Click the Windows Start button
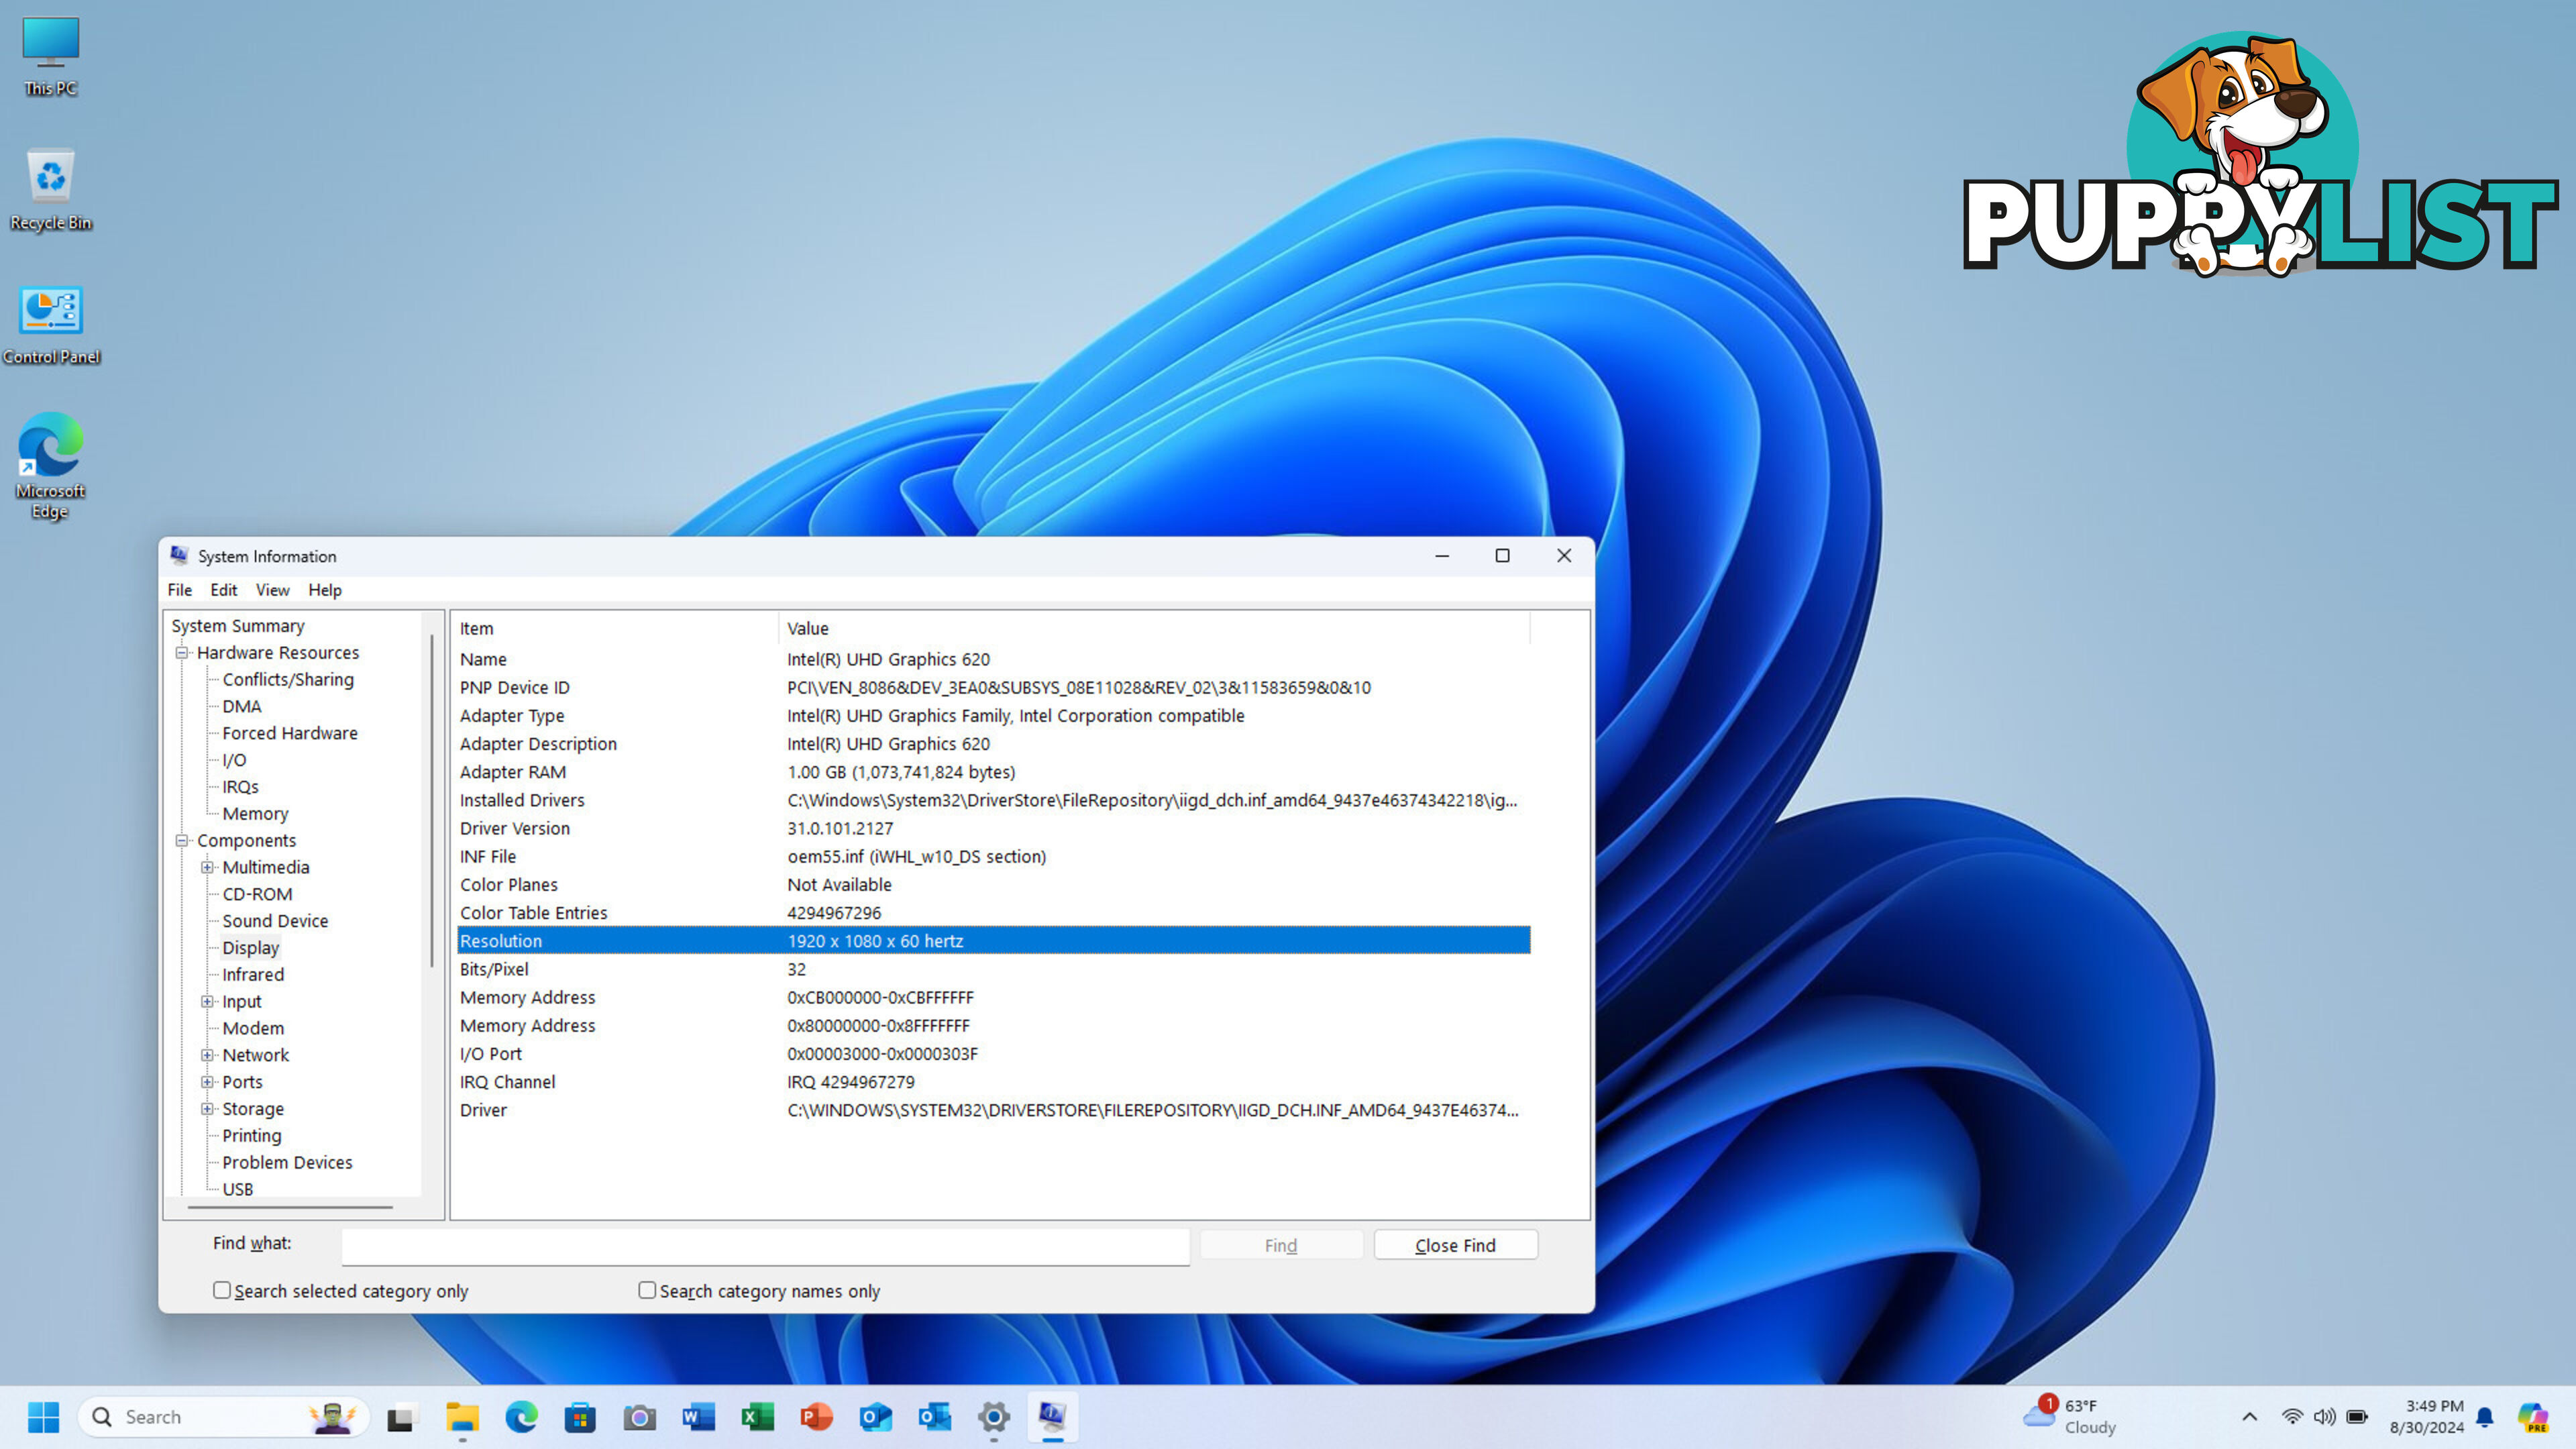This screenshot has width=2576, height=1449. pyautogui.click(x=43, y=1416)
